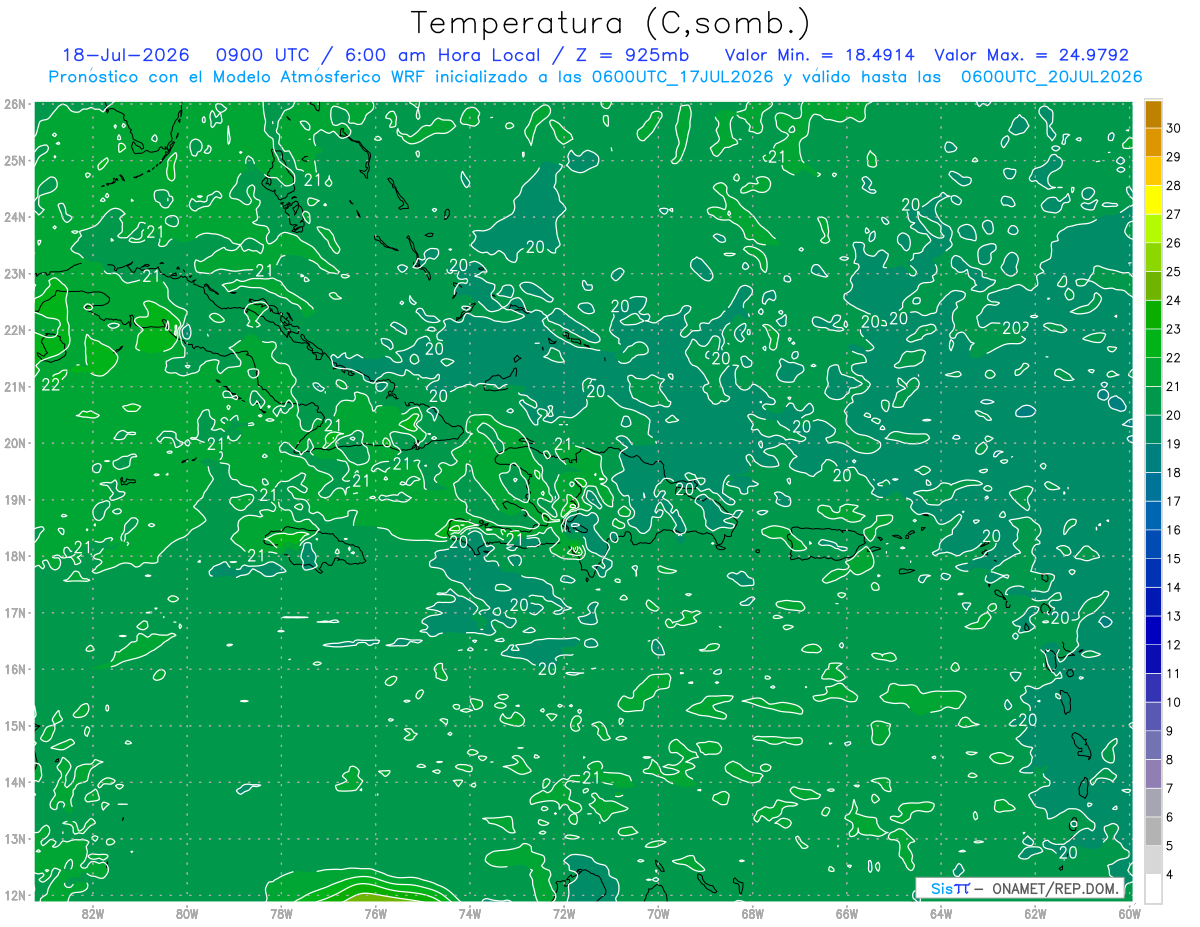Click the 82W longitude label

point(92,913)
